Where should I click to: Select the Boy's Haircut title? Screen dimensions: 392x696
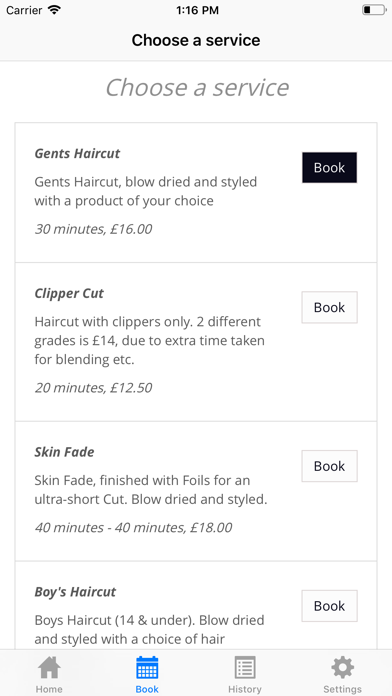pyautogui.click(x=75, y=592)
